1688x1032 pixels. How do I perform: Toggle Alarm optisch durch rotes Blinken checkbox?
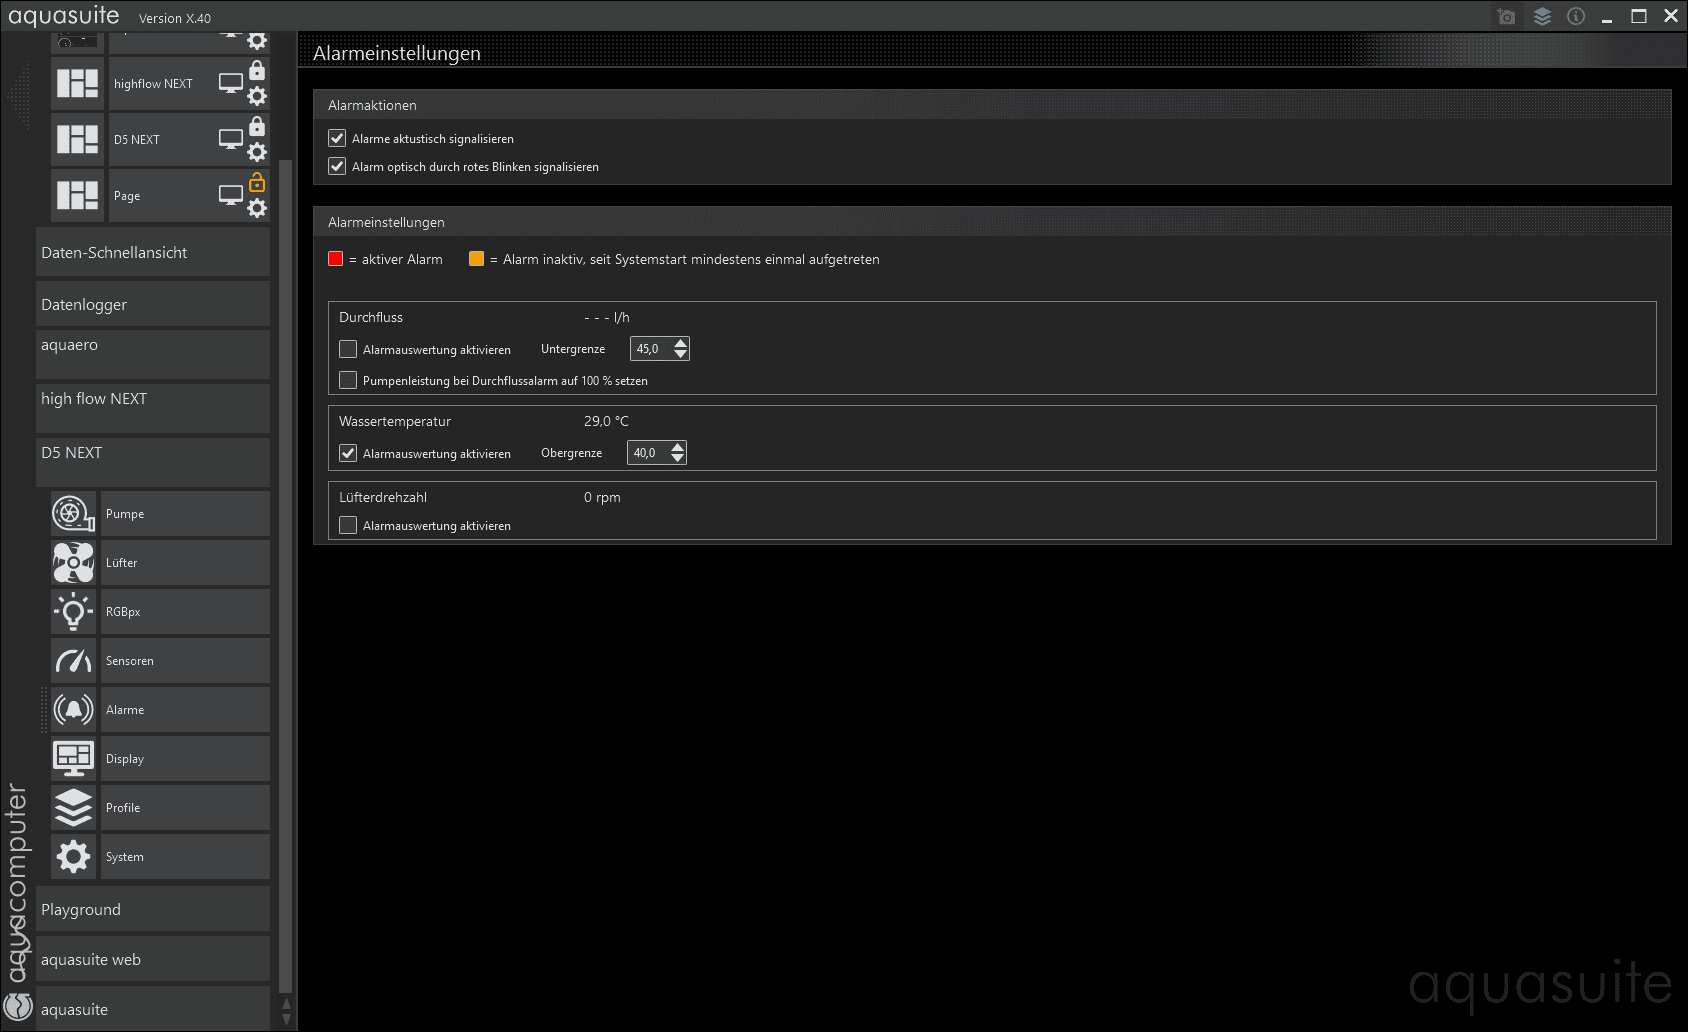point(337,166)
